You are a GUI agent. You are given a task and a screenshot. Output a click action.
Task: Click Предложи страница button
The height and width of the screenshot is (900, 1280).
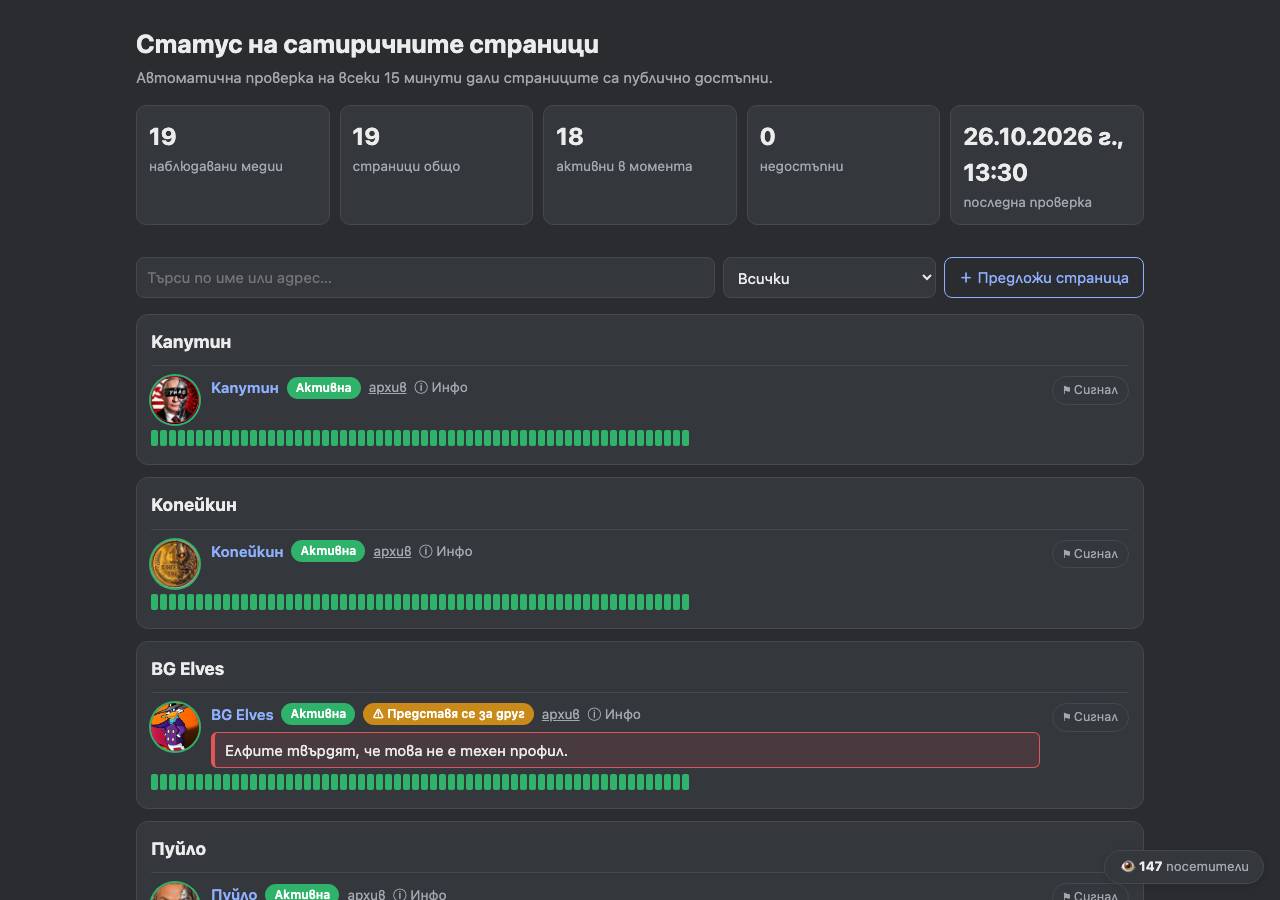click(1044, 278)
